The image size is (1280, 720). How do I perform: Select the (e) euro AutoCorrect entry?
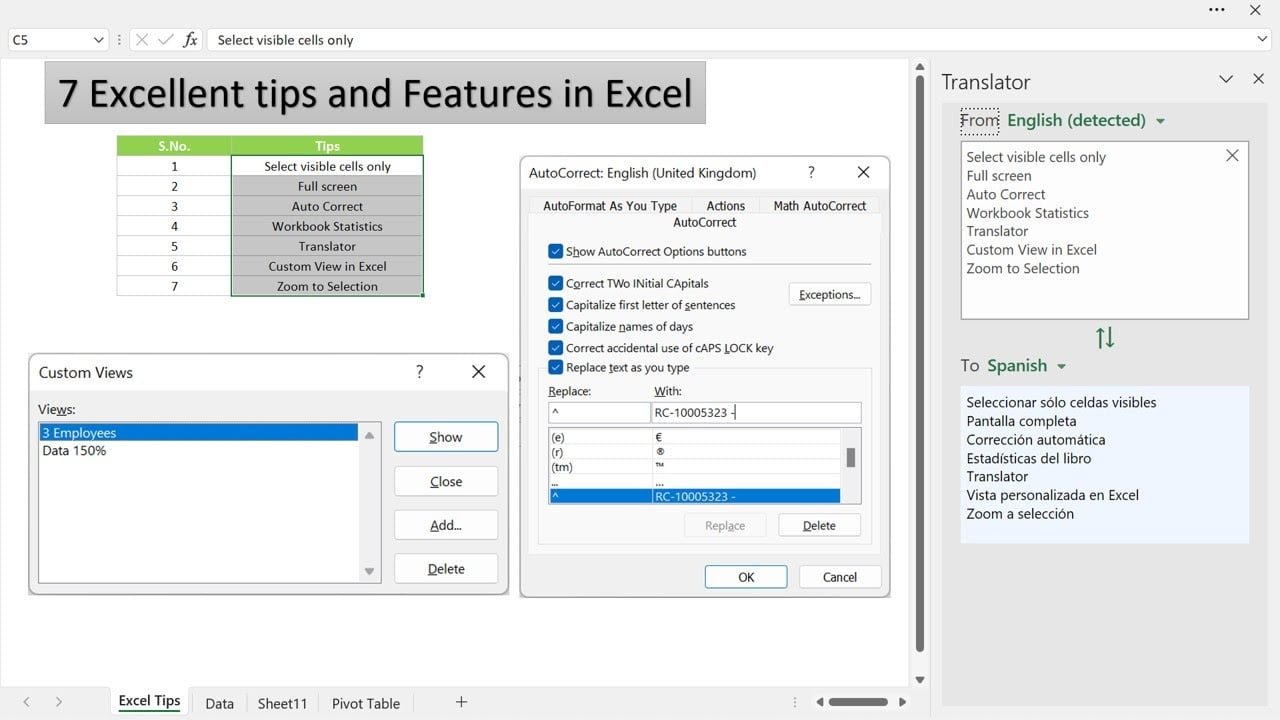(695, 437)
